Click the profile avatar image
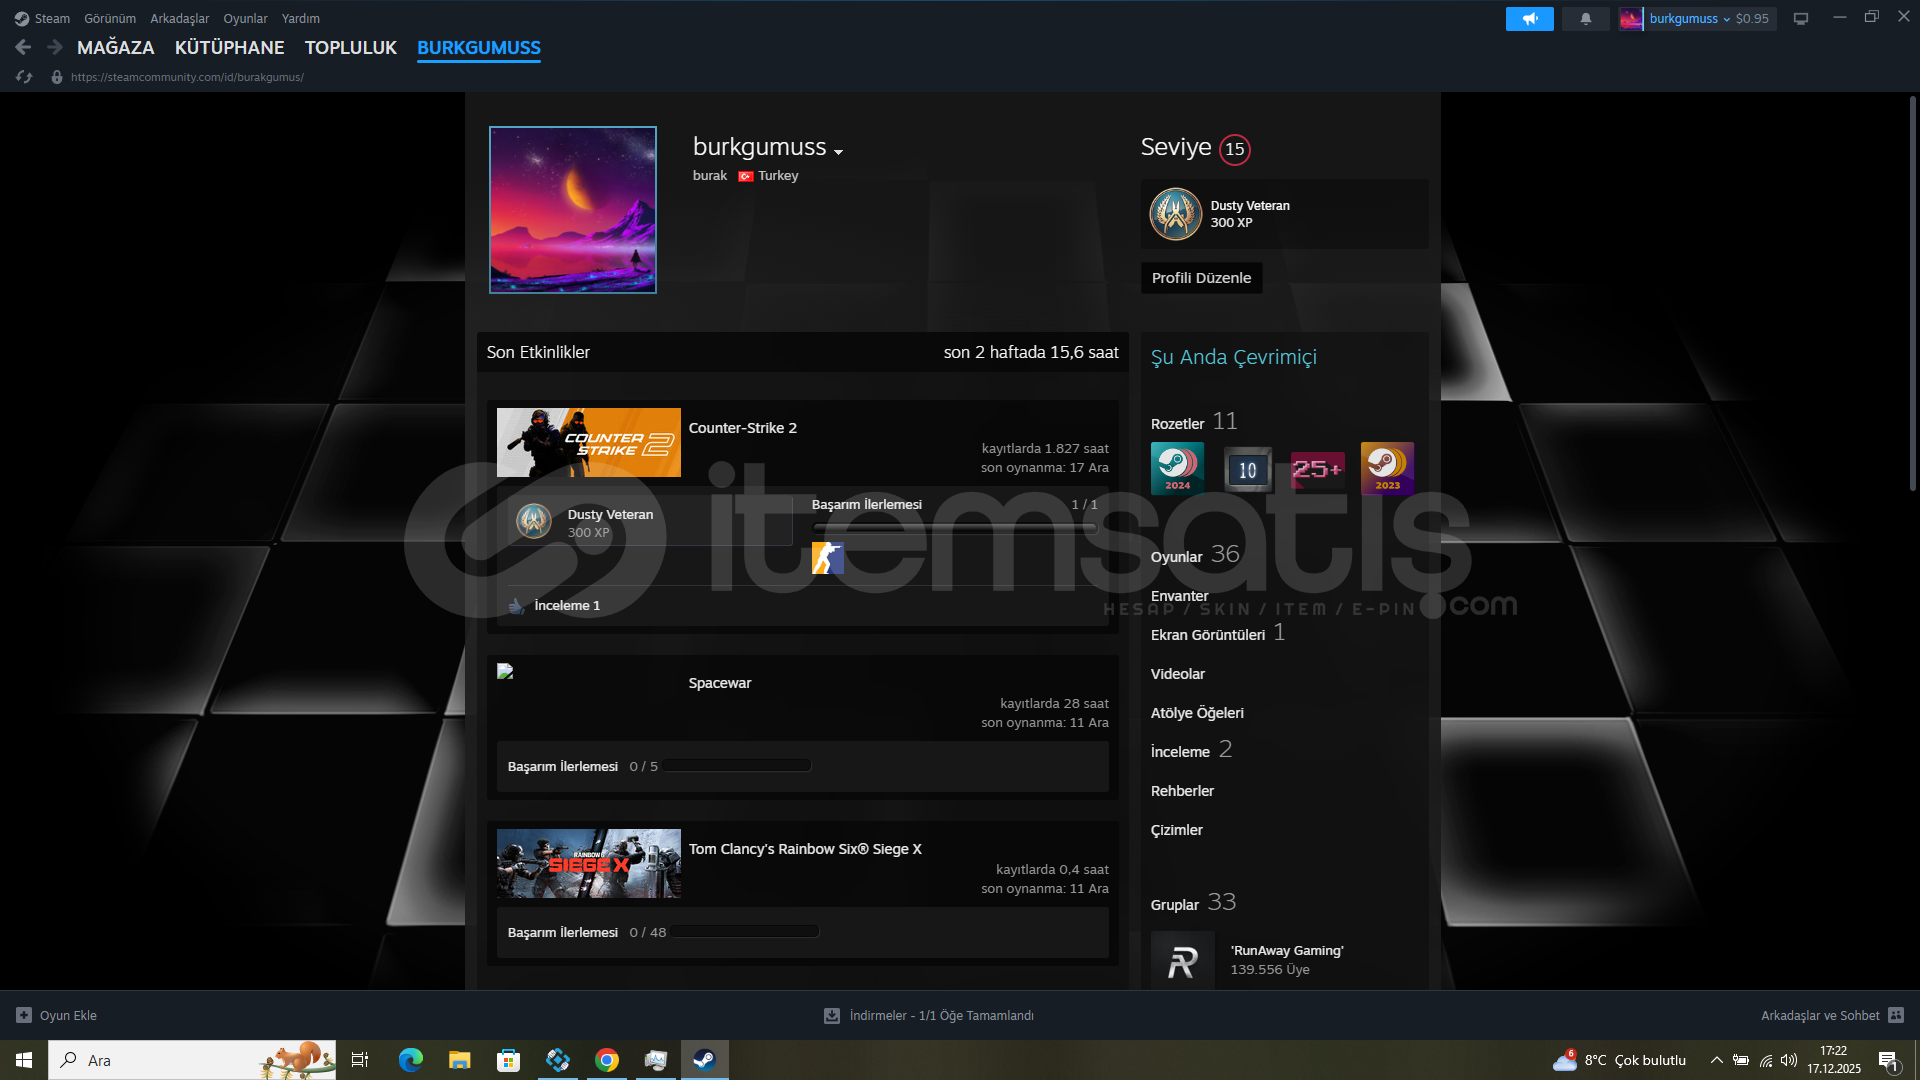 click(x=572, y=210)
